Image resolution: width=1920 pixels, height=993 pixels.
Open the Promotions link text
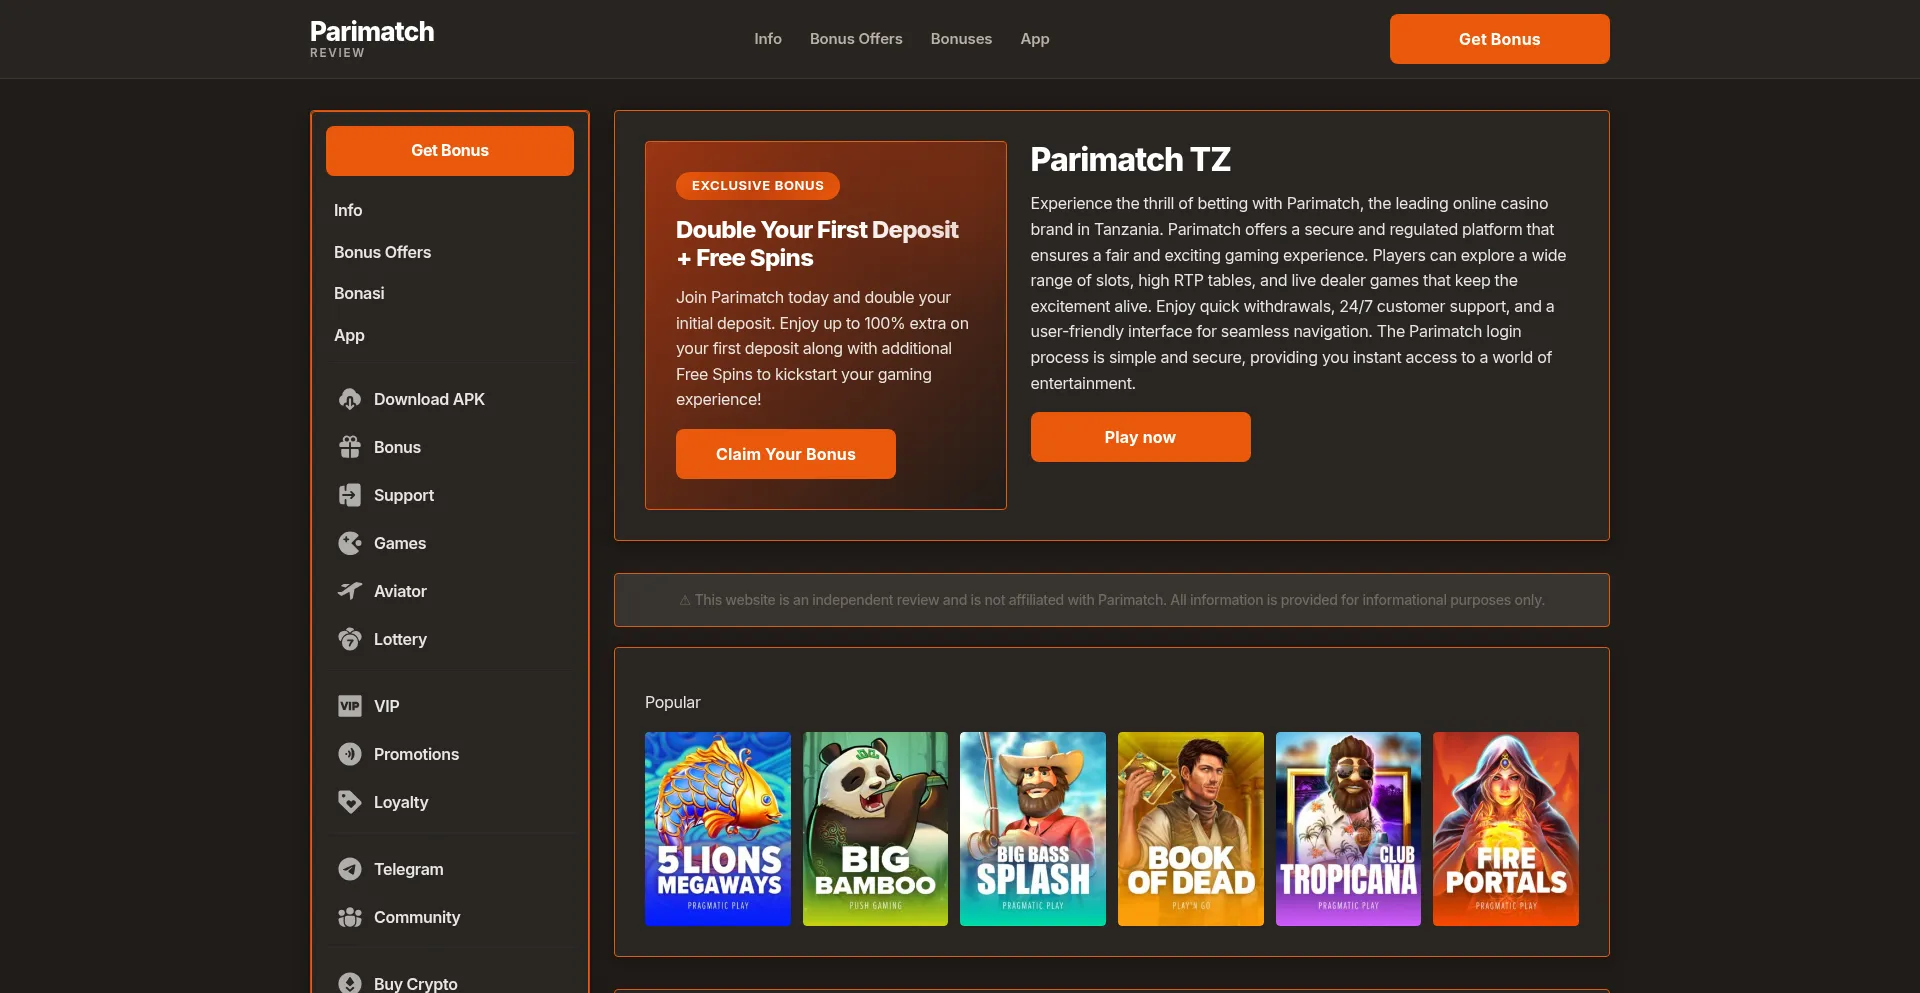pyautogui.click(x=416, y=754)
